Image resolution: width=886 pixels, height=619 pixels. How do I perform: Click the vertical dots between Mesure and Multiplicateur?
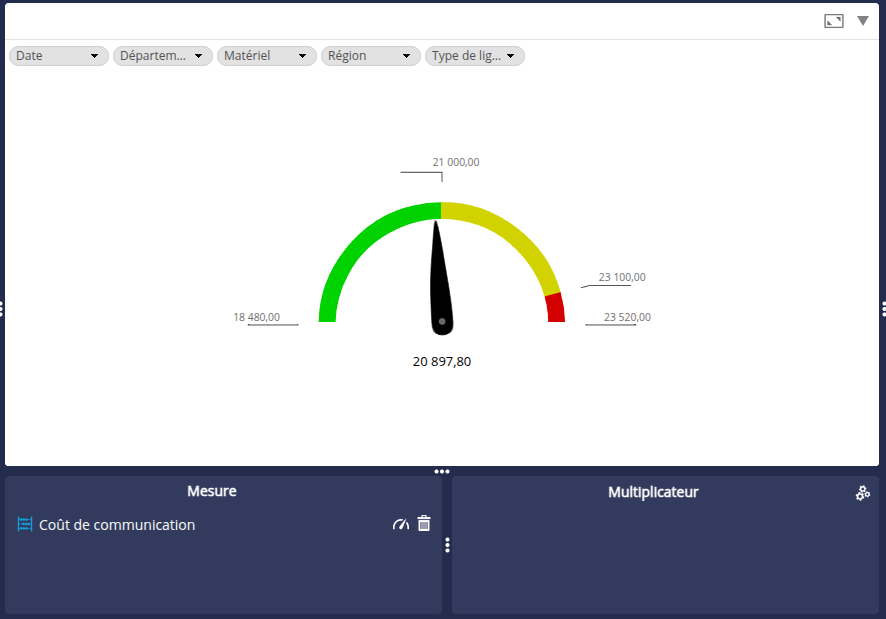[x=447, y=545]
